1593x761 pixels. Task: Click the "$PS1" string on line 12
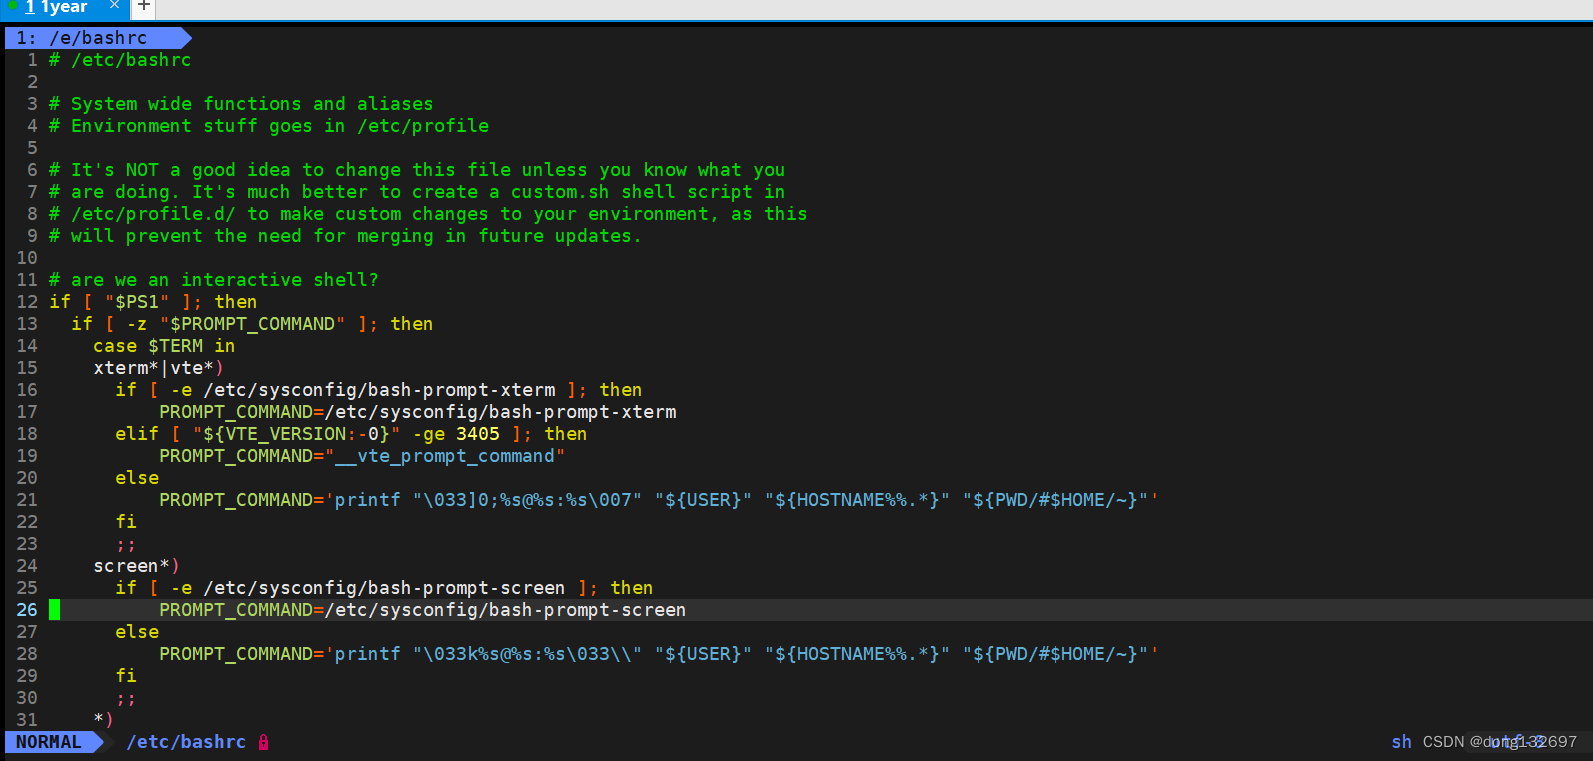point(137,302)
